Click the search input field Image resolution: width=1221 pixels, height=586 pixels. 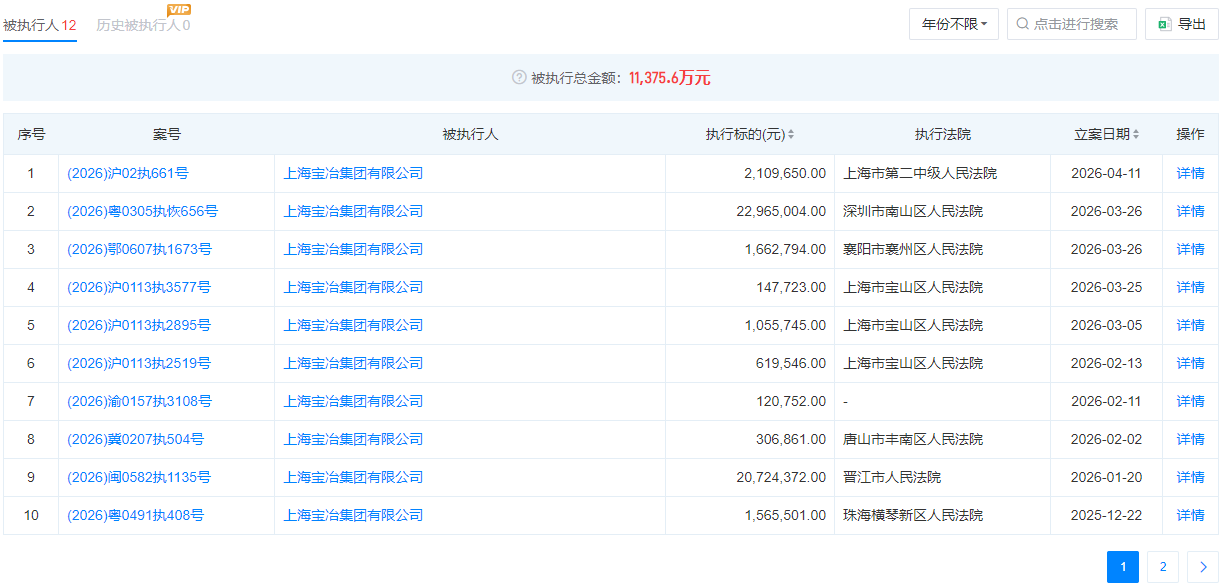(1080, 24)
